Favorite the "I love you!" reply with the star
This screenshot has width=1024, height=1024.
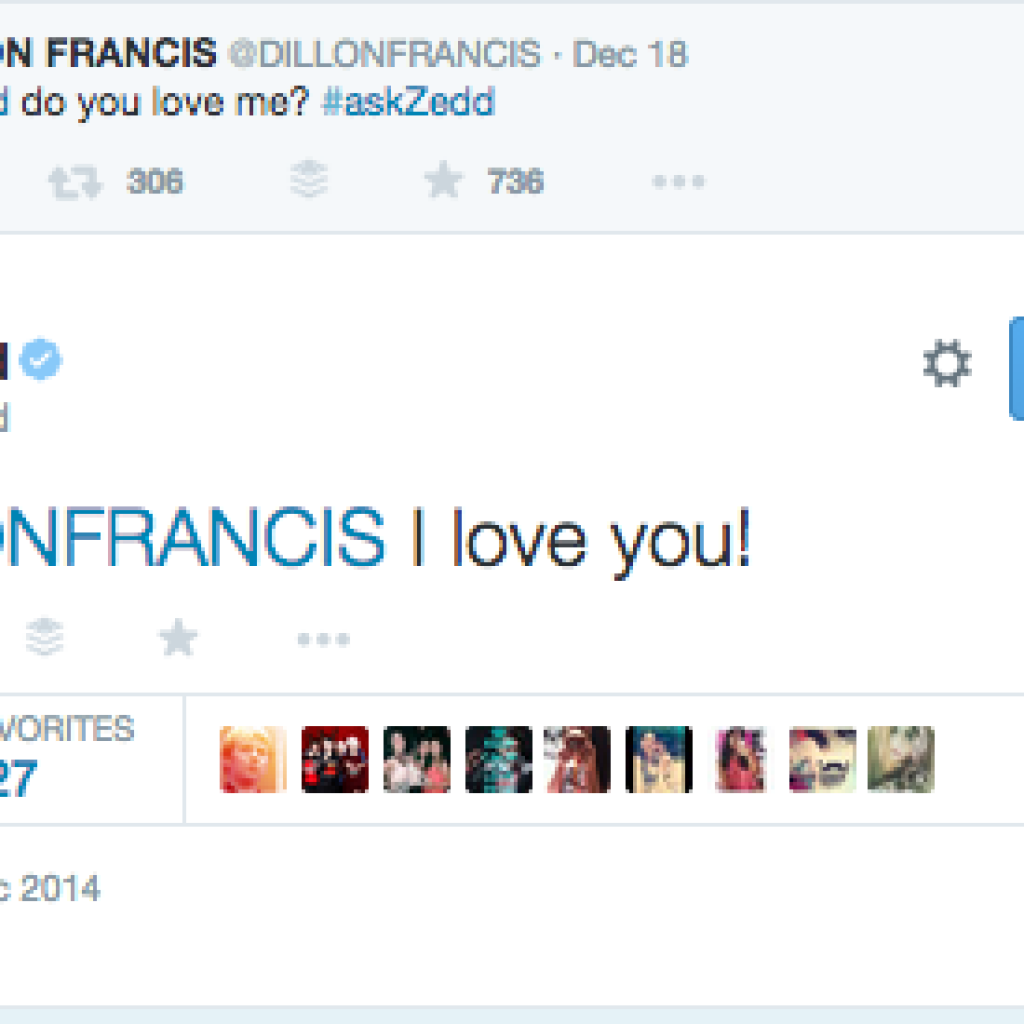[x=178, y=638]
